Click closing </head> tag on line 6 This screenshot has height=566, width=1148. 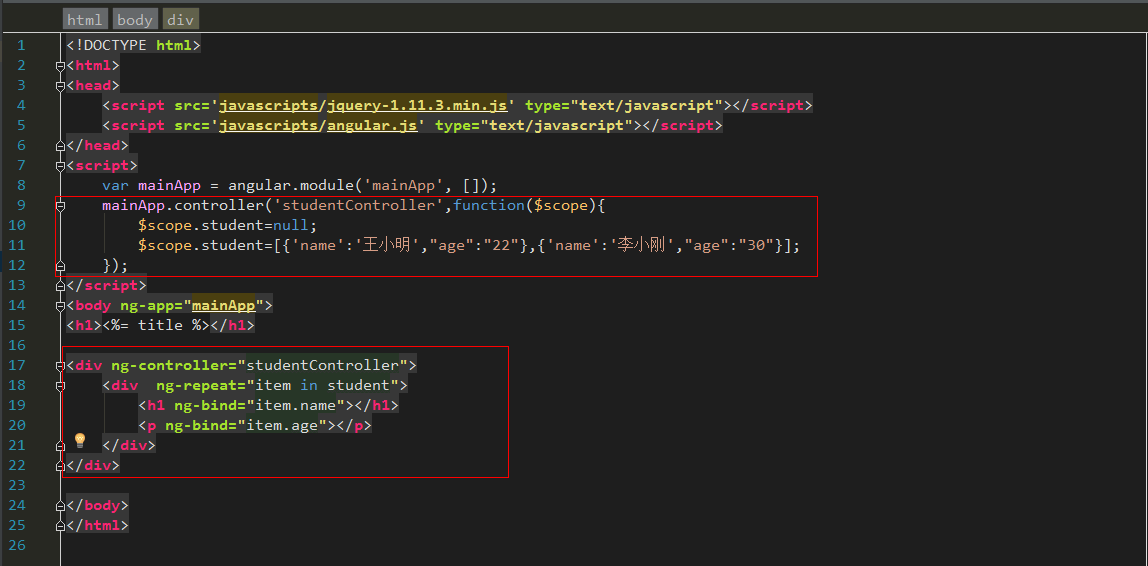[x=97, y=145]
